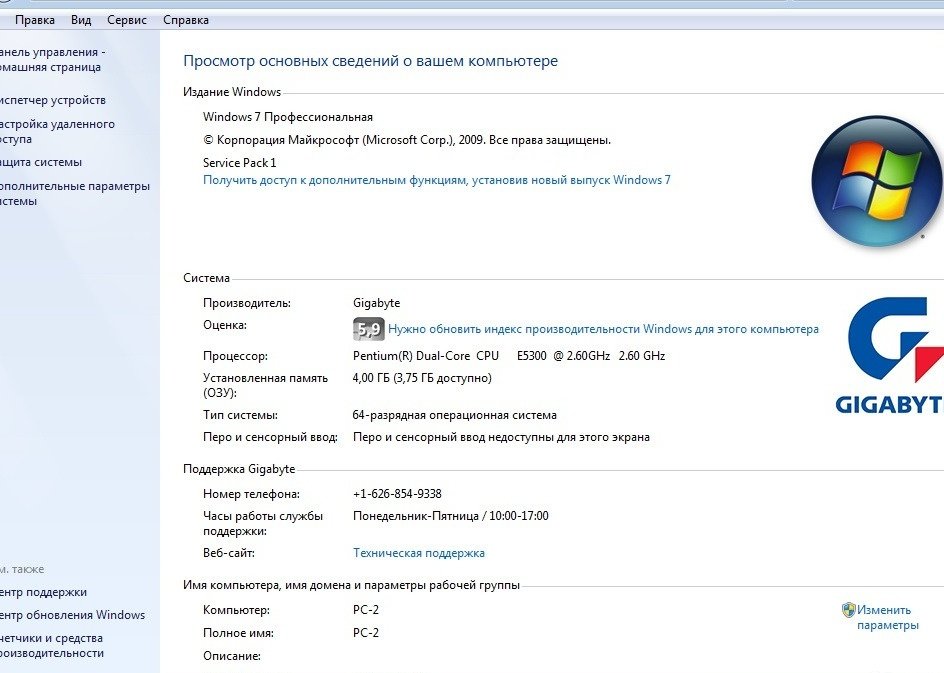Click manufacturer value Gigabyte

point(376,303)
